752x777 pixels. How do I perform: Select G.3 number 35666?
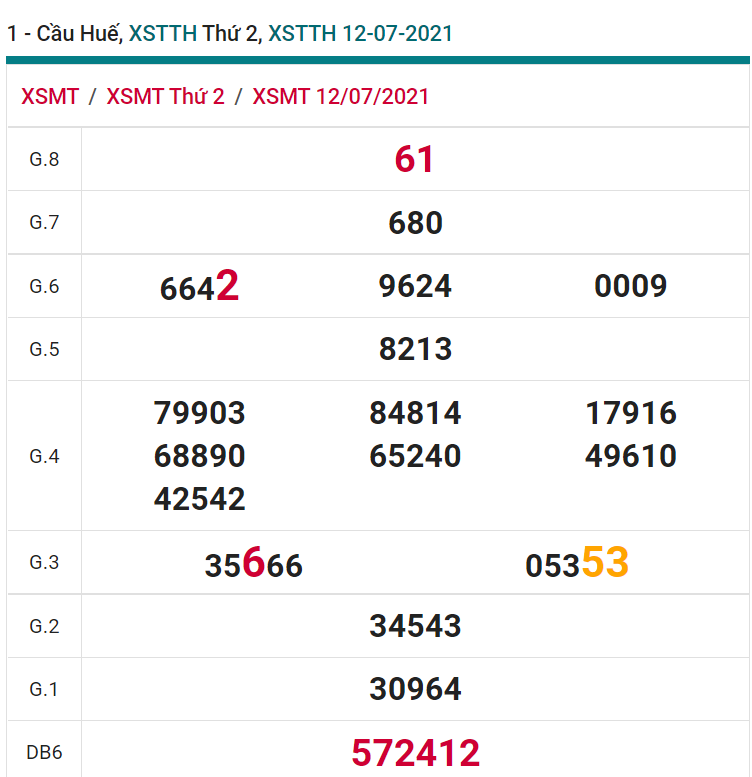tap(253, 565)
